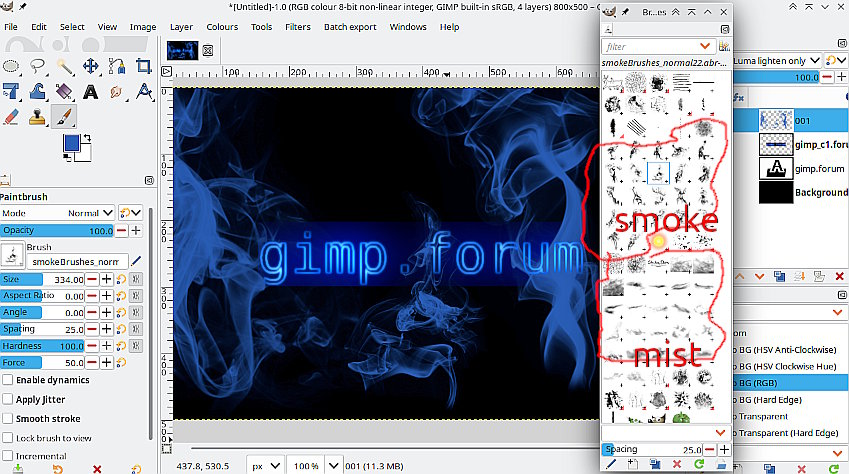
Task: Open the px units dropdown
Action: coord(265,466)
